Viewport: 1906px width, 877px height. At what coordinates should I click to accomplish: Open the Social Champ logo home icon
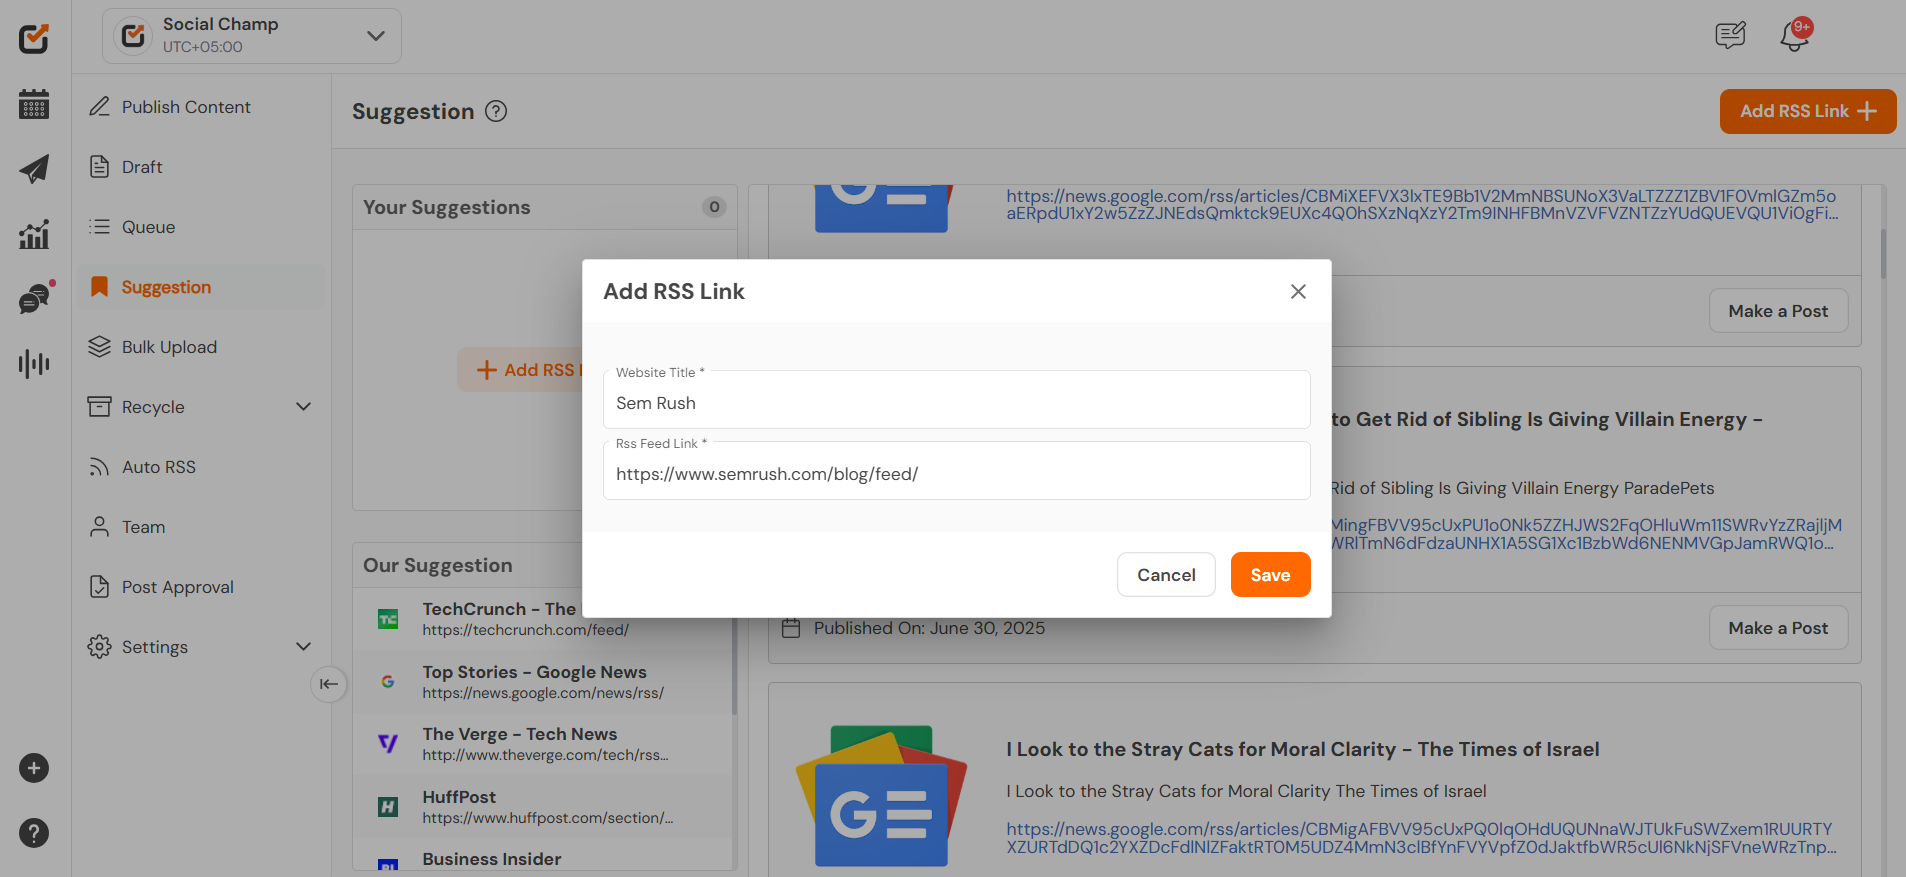pos(34,38)
